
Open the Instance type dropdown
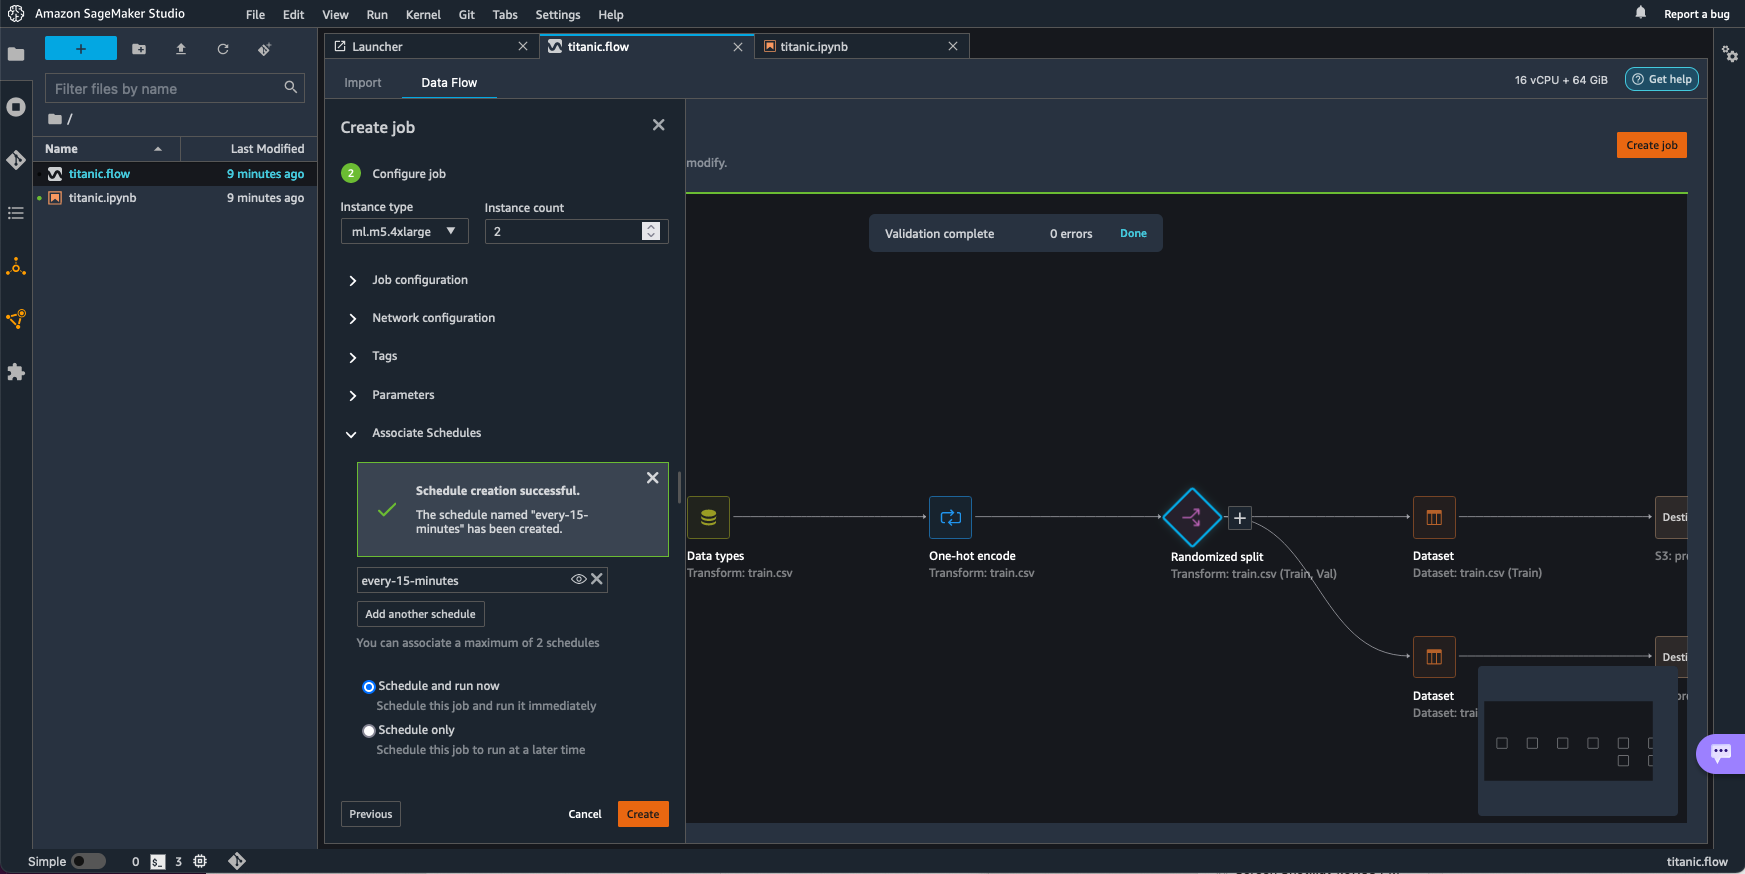click(404, 232)
